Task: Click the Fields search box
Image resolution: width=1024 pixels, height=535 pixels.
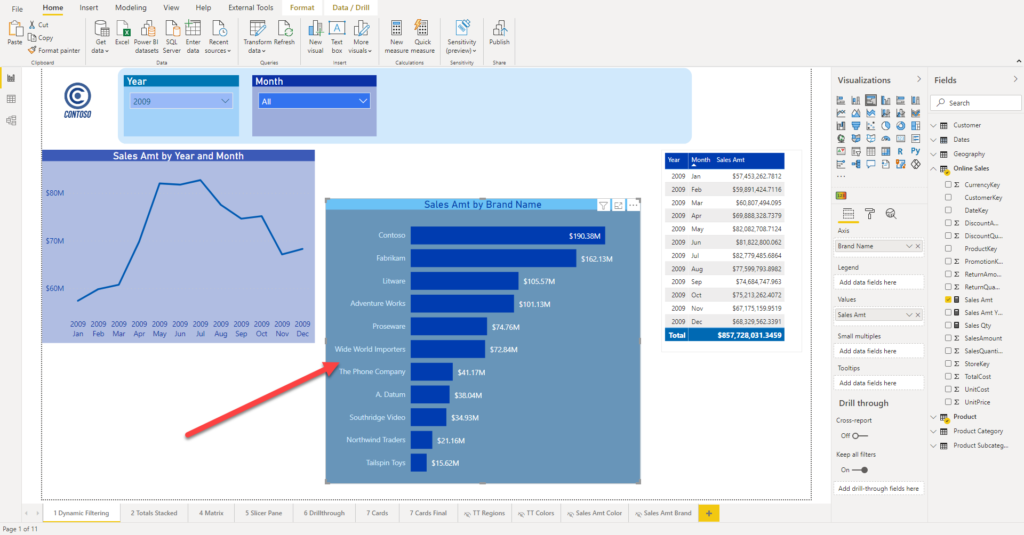Action: point(976,103)
